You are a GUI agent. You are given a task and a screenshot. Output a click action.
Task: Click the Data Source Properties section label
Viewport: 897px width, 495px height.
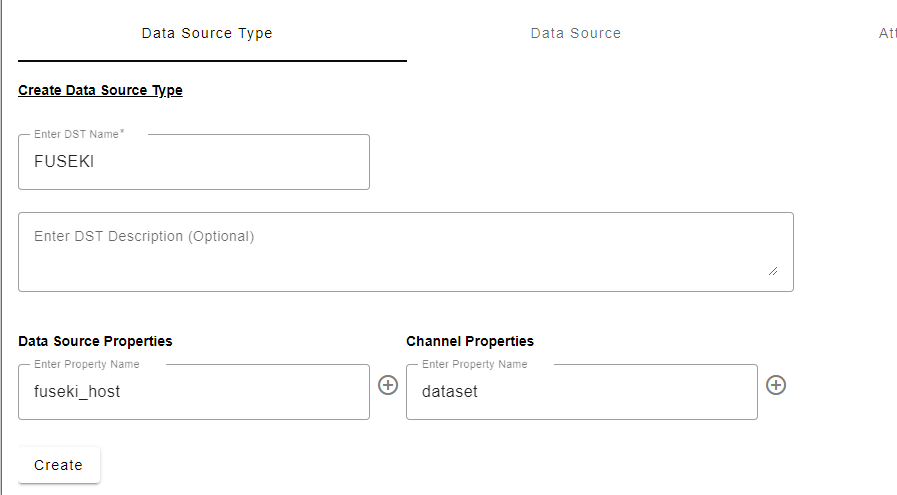pyautogui.click(x=95, y=341)
